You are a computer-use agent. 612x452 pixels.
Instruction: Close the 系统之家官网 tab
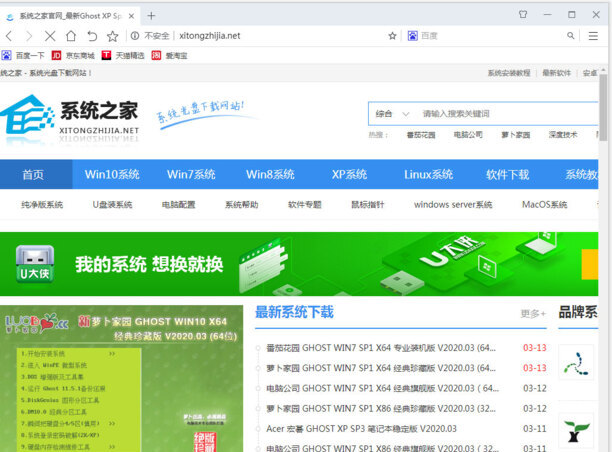(x=132, y=16)
